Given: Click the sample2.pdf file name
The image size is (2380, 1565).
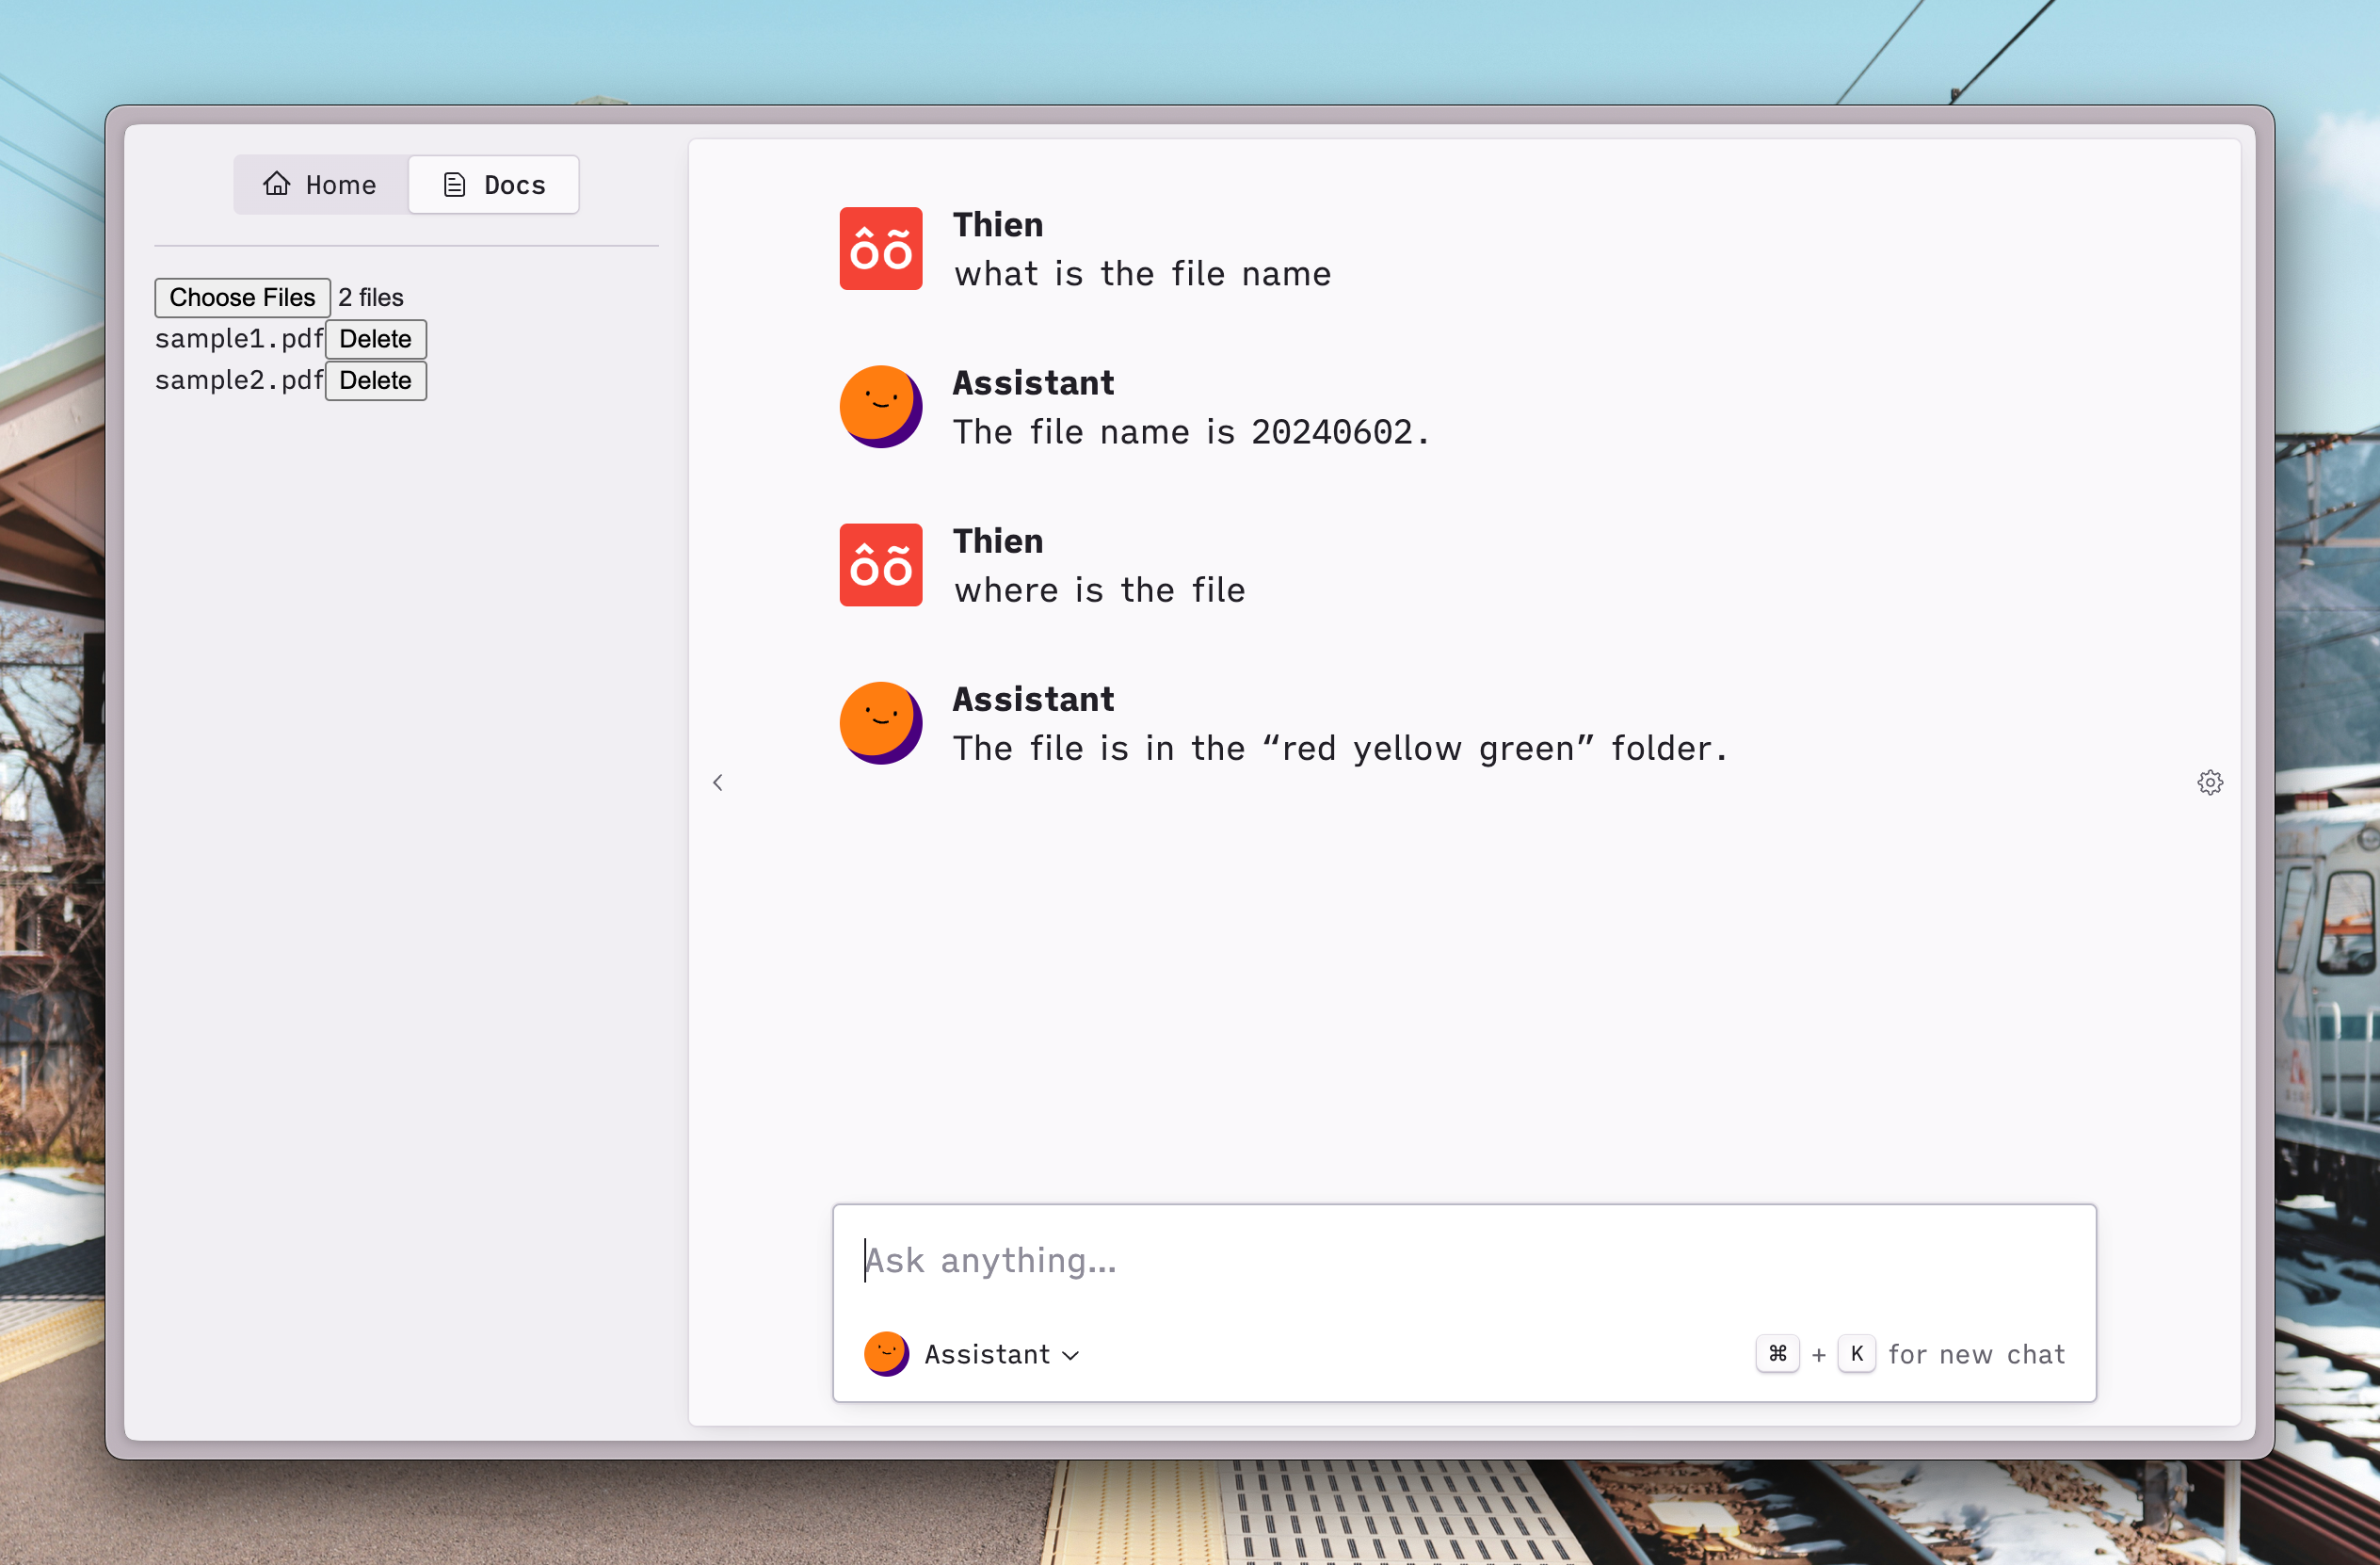Looking at the screenshot, I should 240,380.
